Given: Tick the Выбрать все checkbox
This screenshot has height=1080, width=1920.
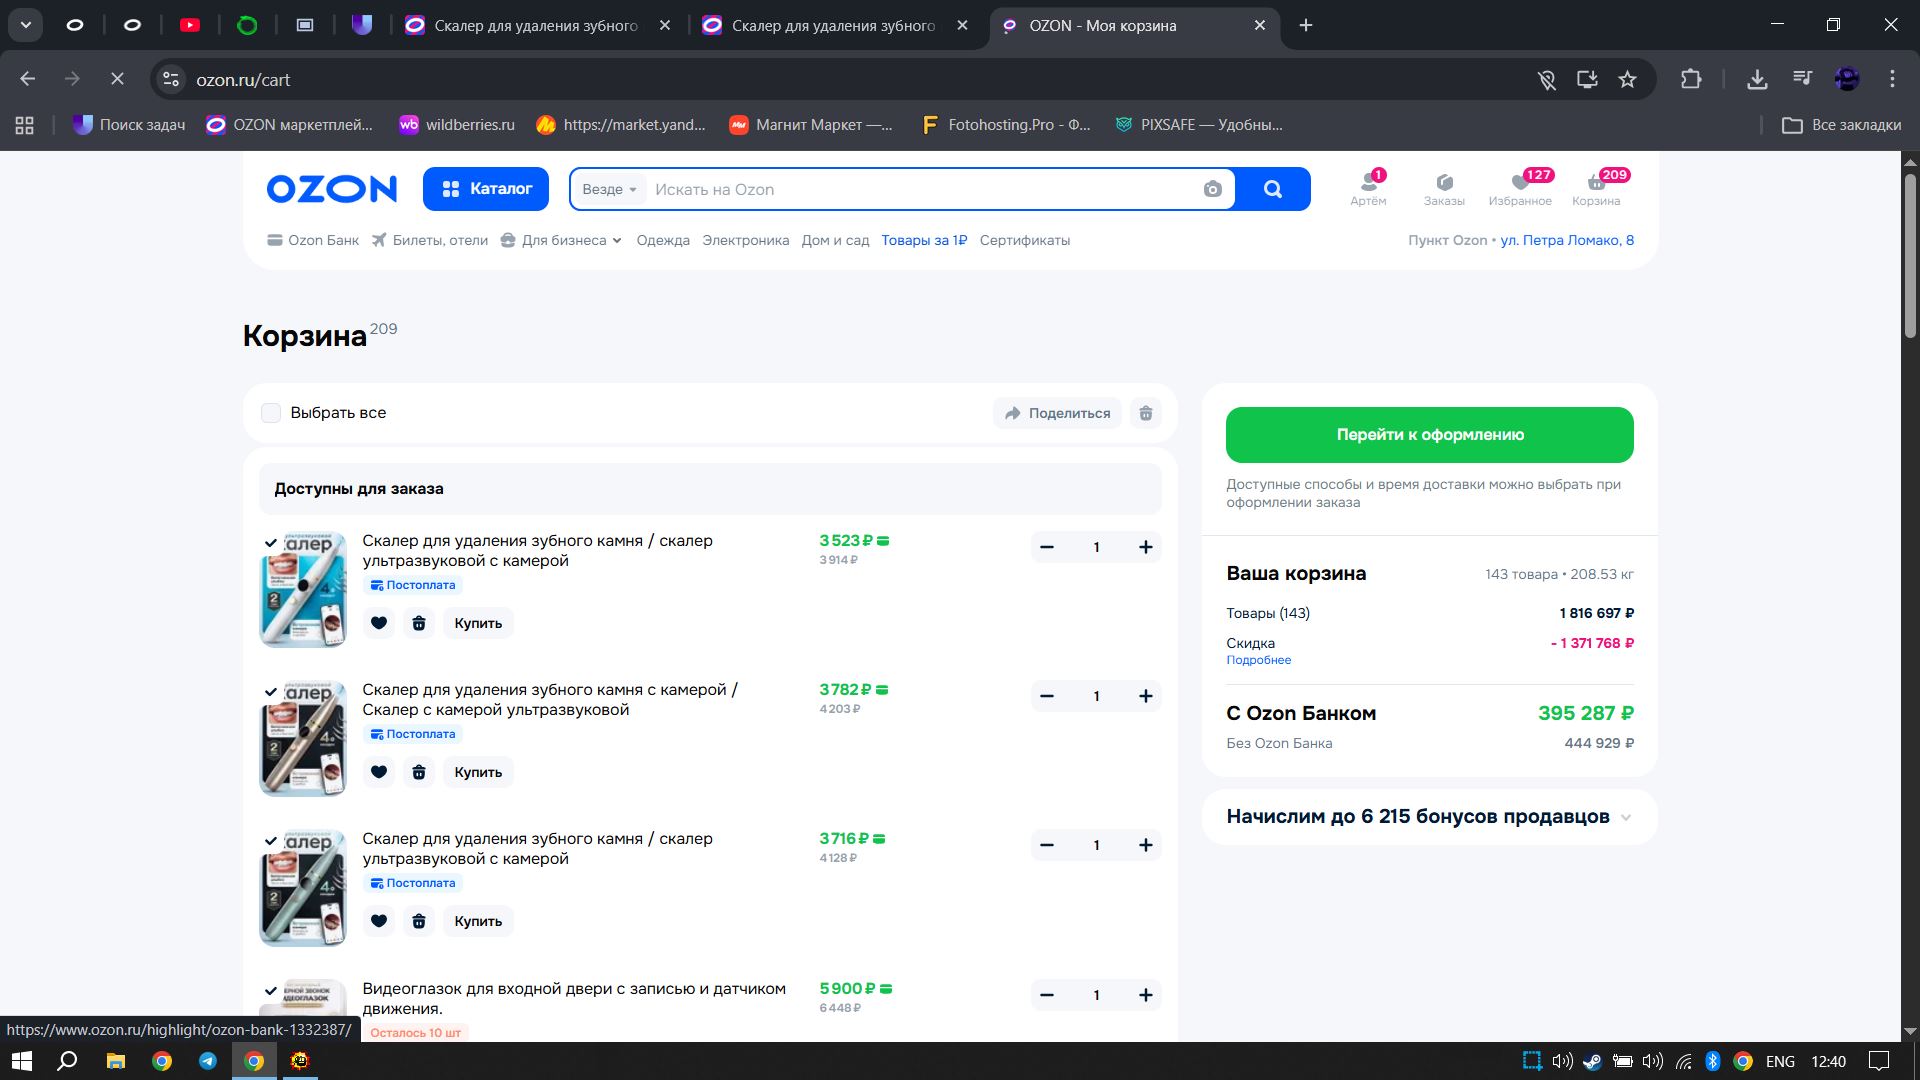Looking at the screenshot, I should [x=271, y=413].
